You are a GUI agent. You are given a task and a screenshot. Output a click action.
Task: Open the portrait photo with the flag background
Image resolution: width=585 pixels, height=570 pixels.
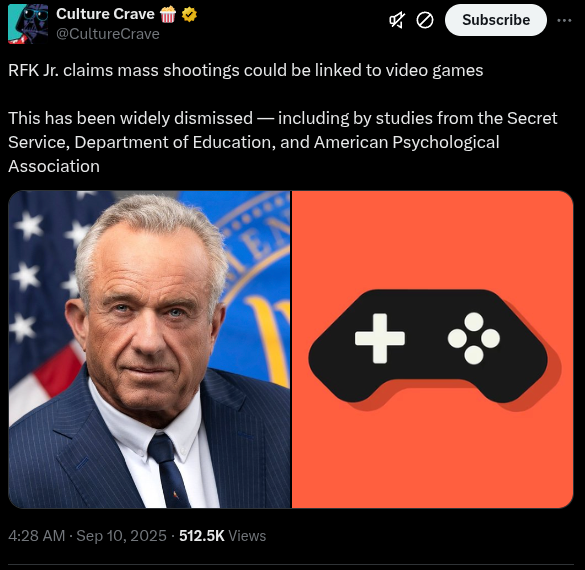click(150, 350)
